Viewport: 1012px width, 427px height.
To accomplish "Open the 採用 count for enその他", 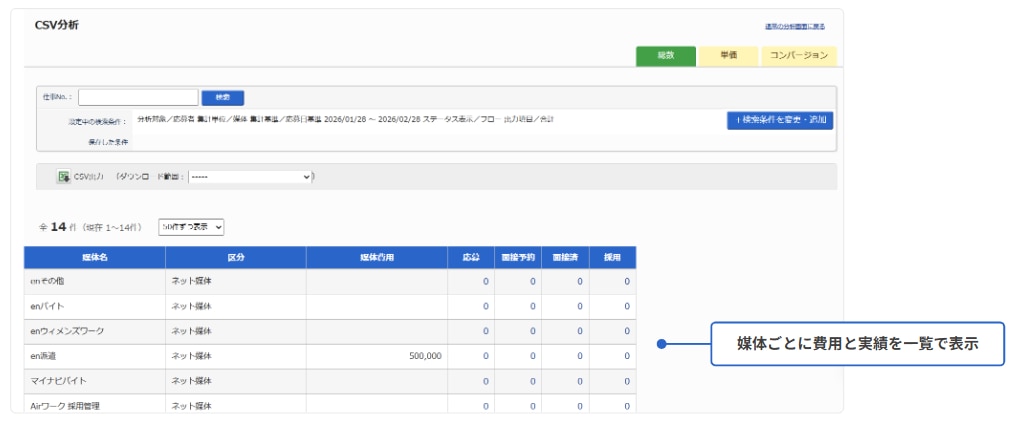I will (627, 281).
